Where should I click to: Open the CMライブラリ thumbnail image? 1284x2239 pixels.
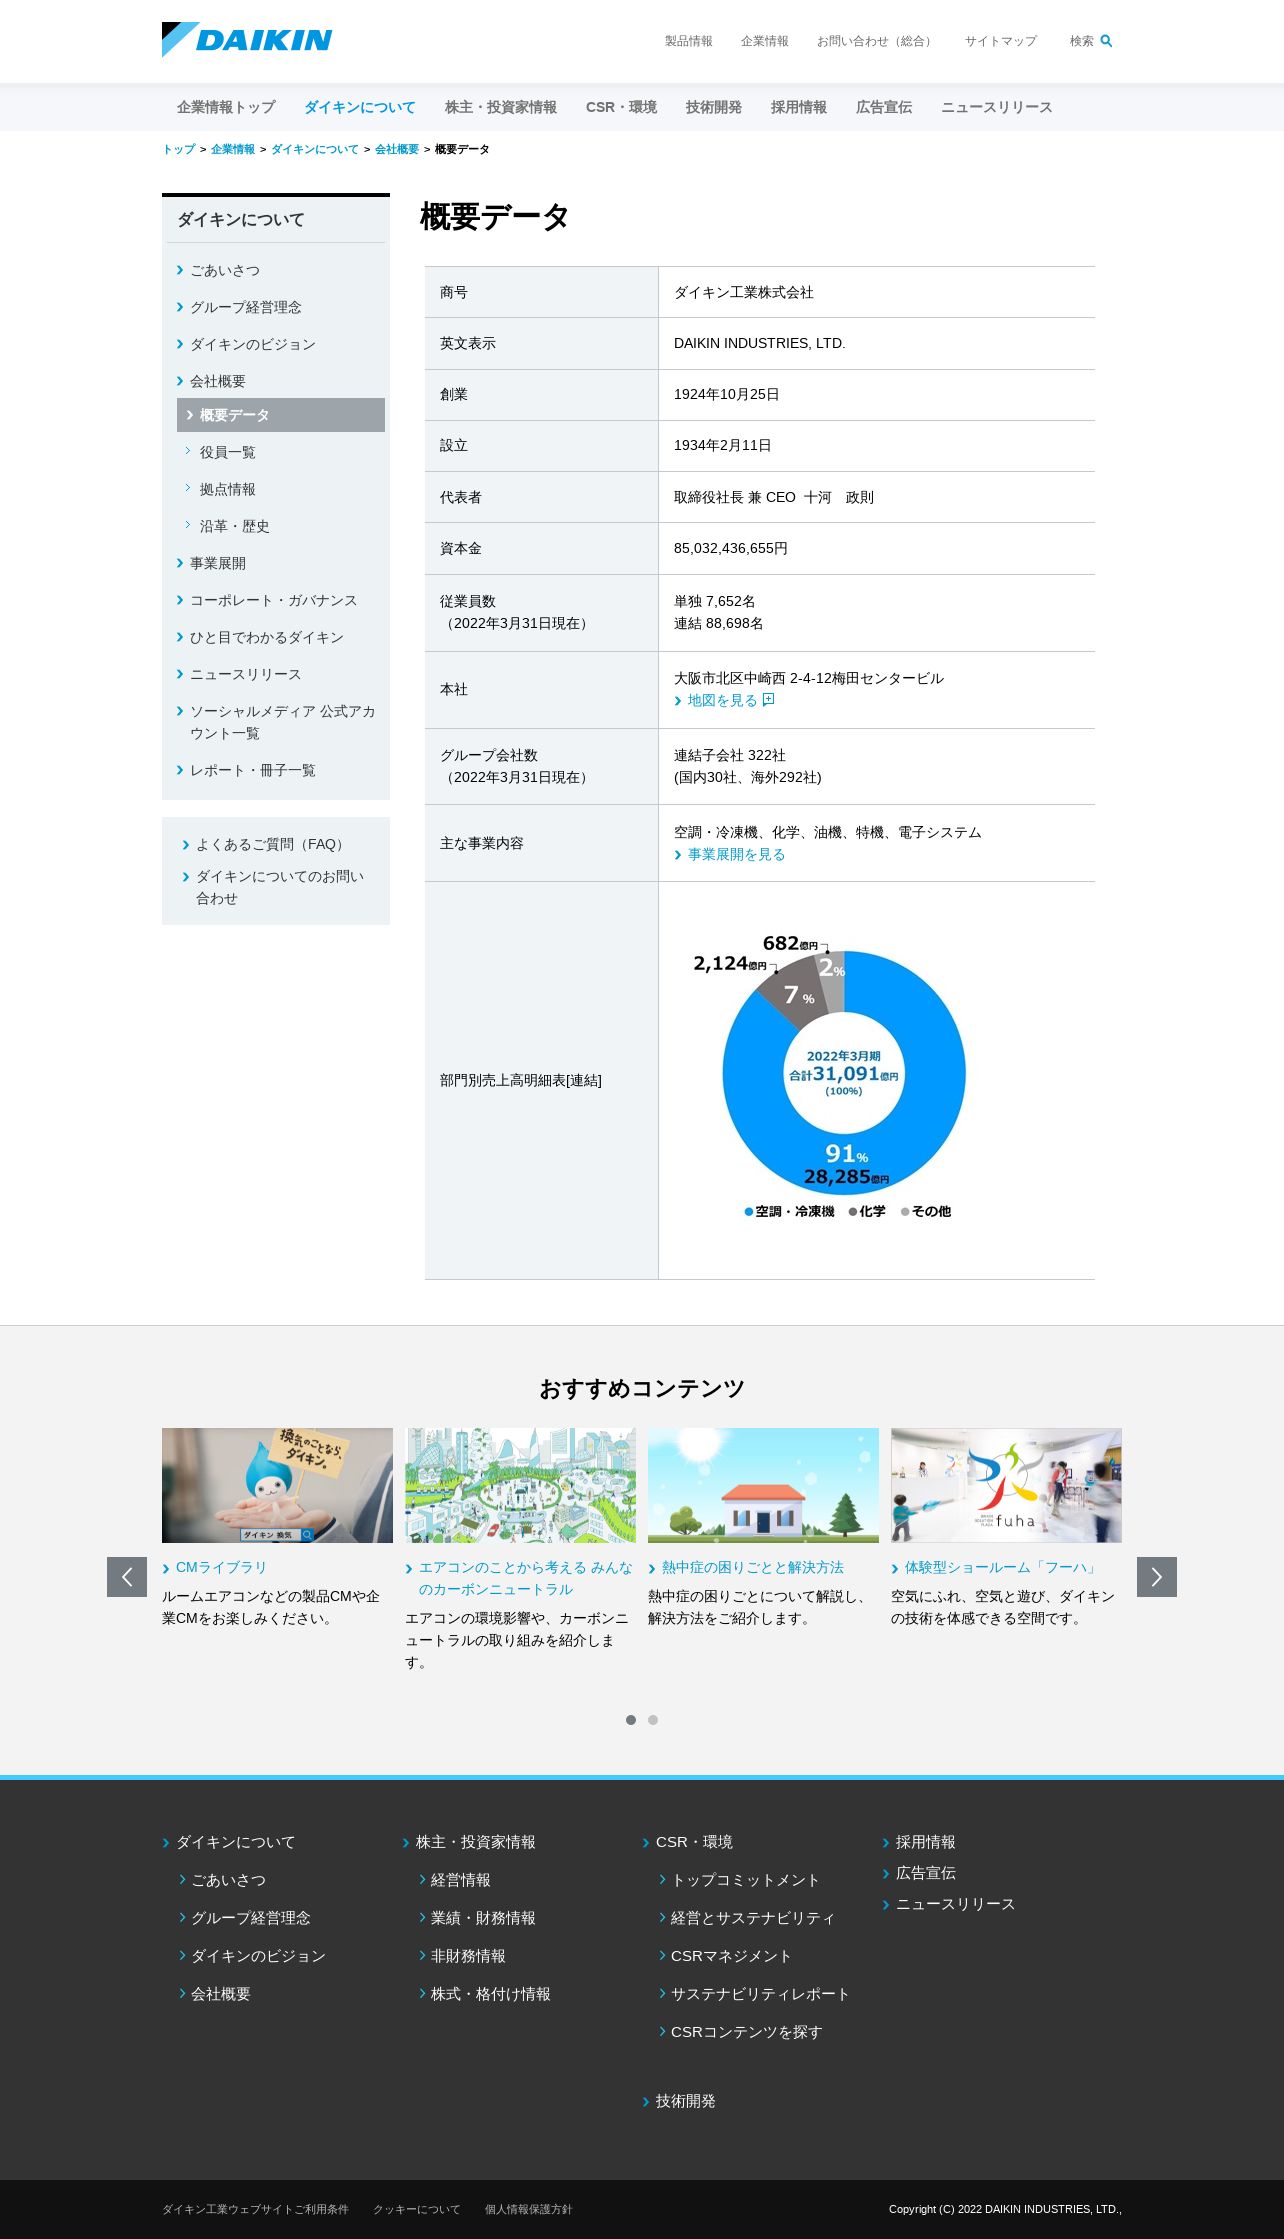click(277, 1485)
